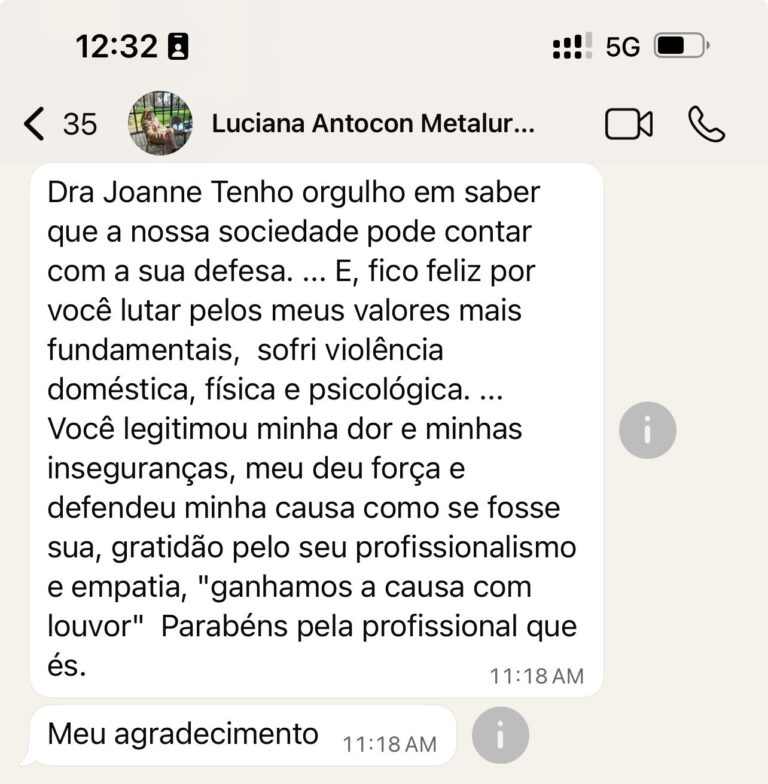Image resolution: width=768 pixels, height=784 pixels.
Task: Tap the 5G network indicator
Action: [x=622, y=46]
